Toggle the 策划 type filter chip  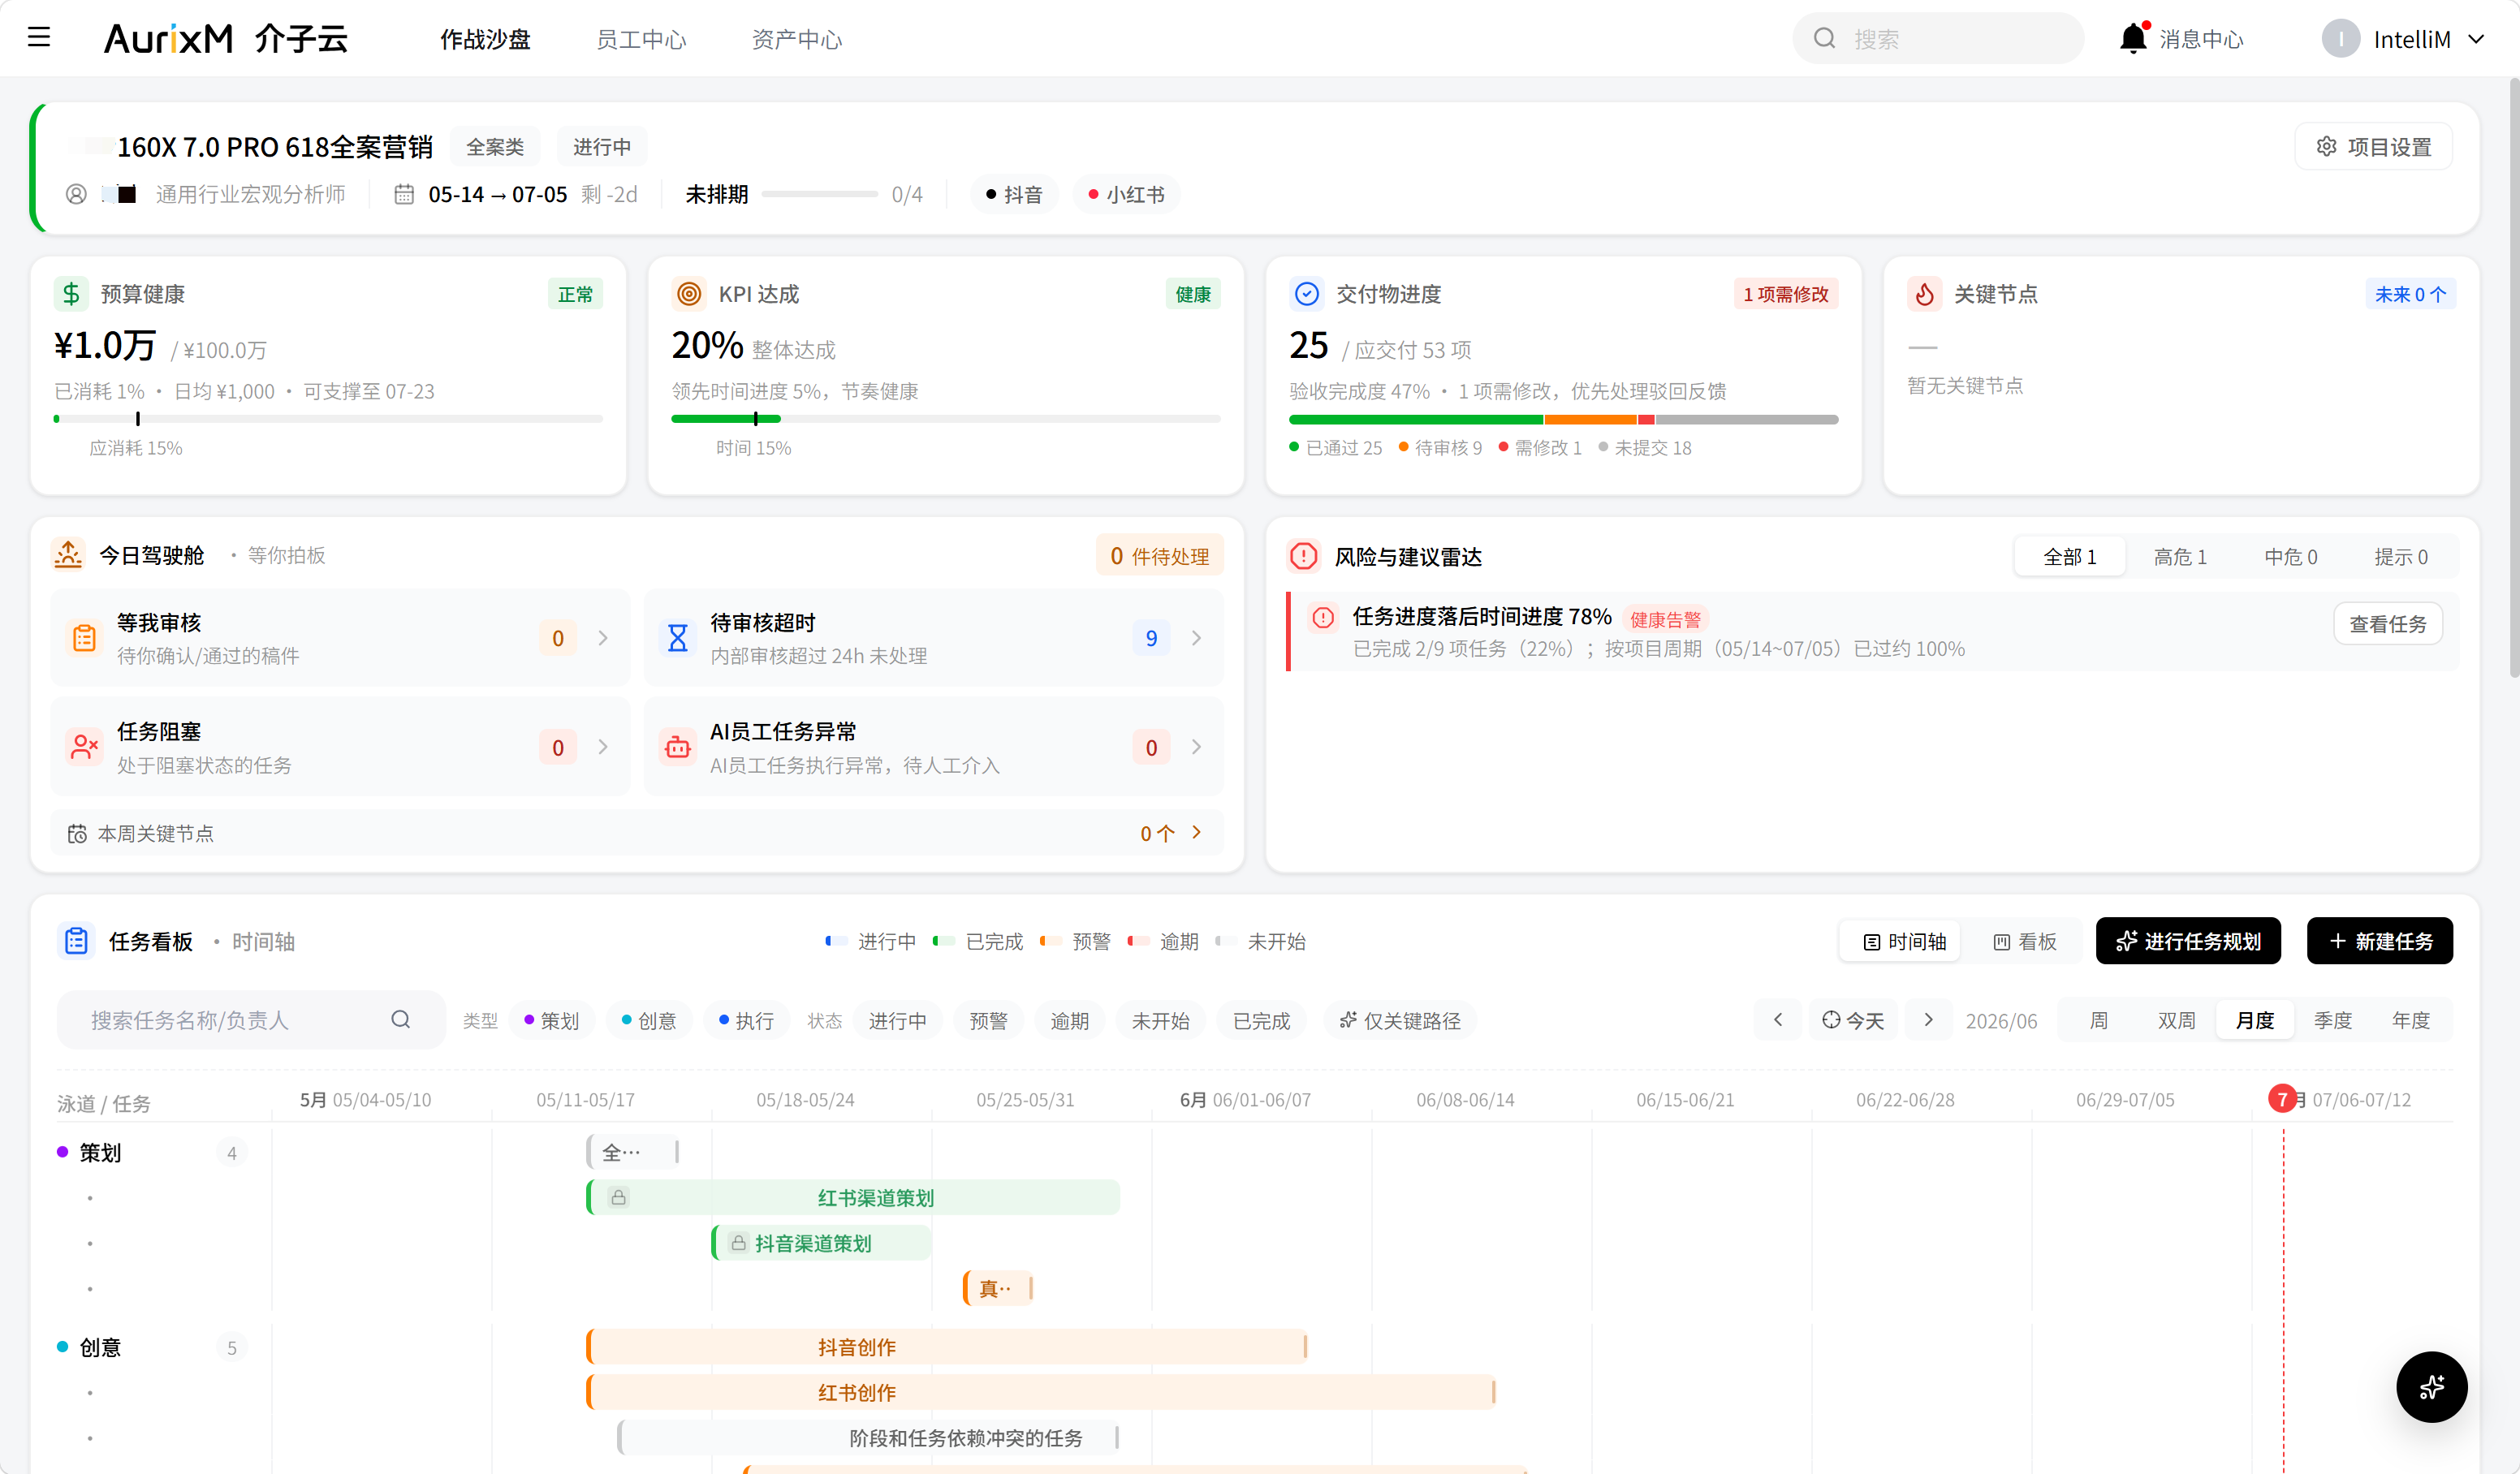coord(552,1020)
